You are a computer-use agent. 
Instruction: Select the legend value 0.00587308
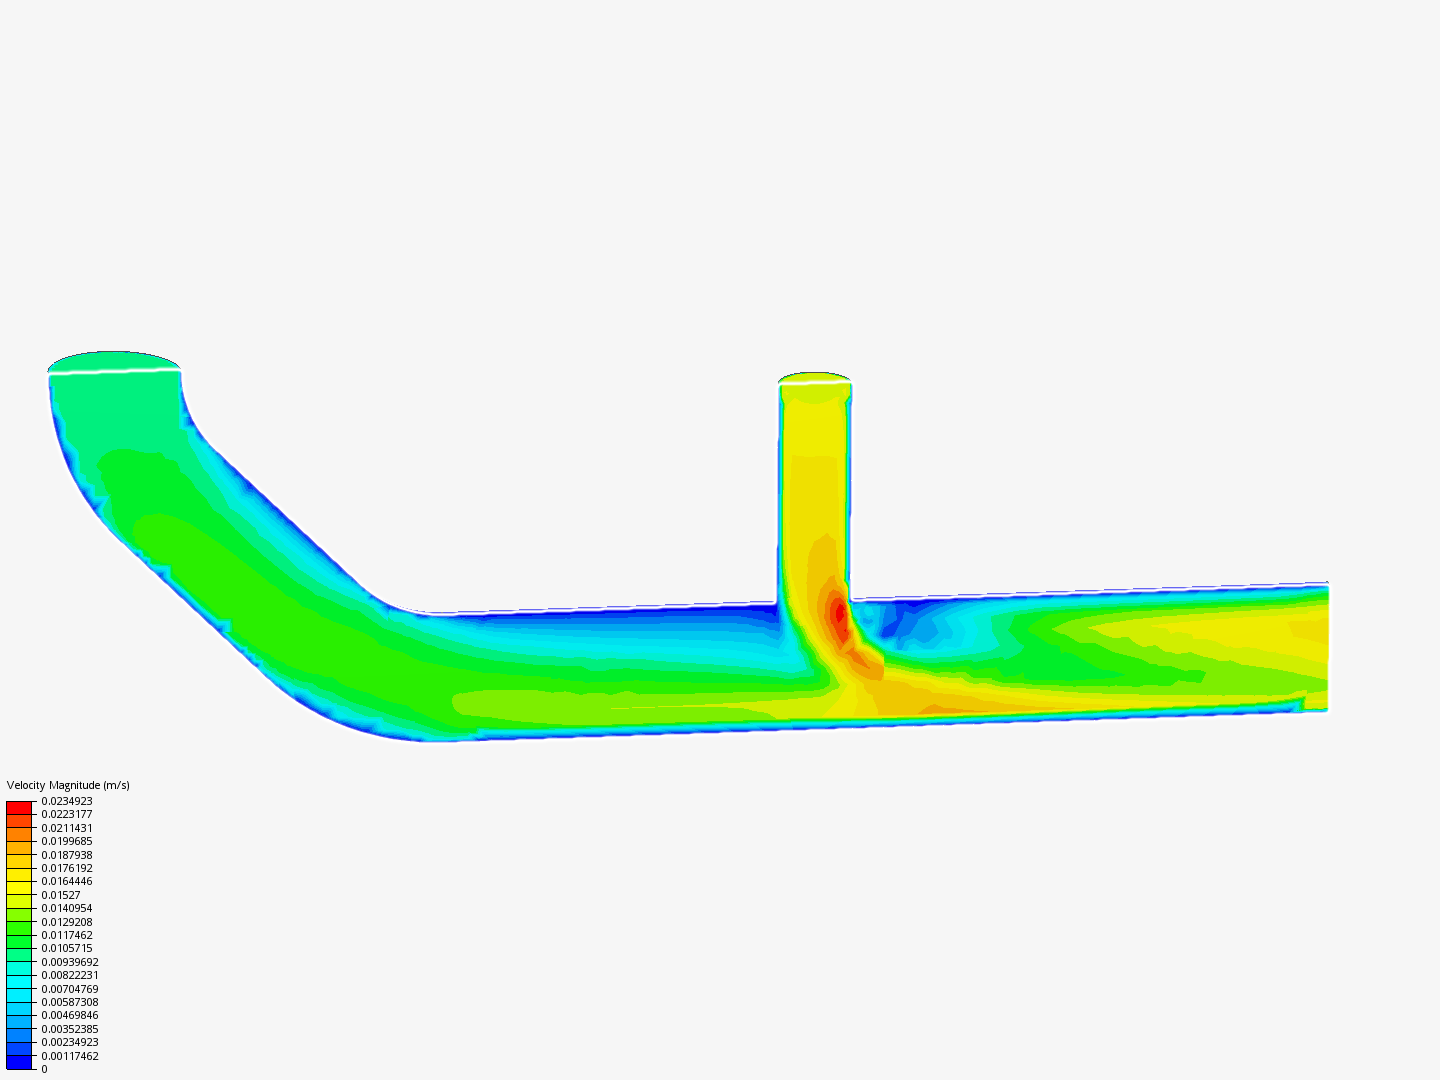click(x=70, y=1002)
